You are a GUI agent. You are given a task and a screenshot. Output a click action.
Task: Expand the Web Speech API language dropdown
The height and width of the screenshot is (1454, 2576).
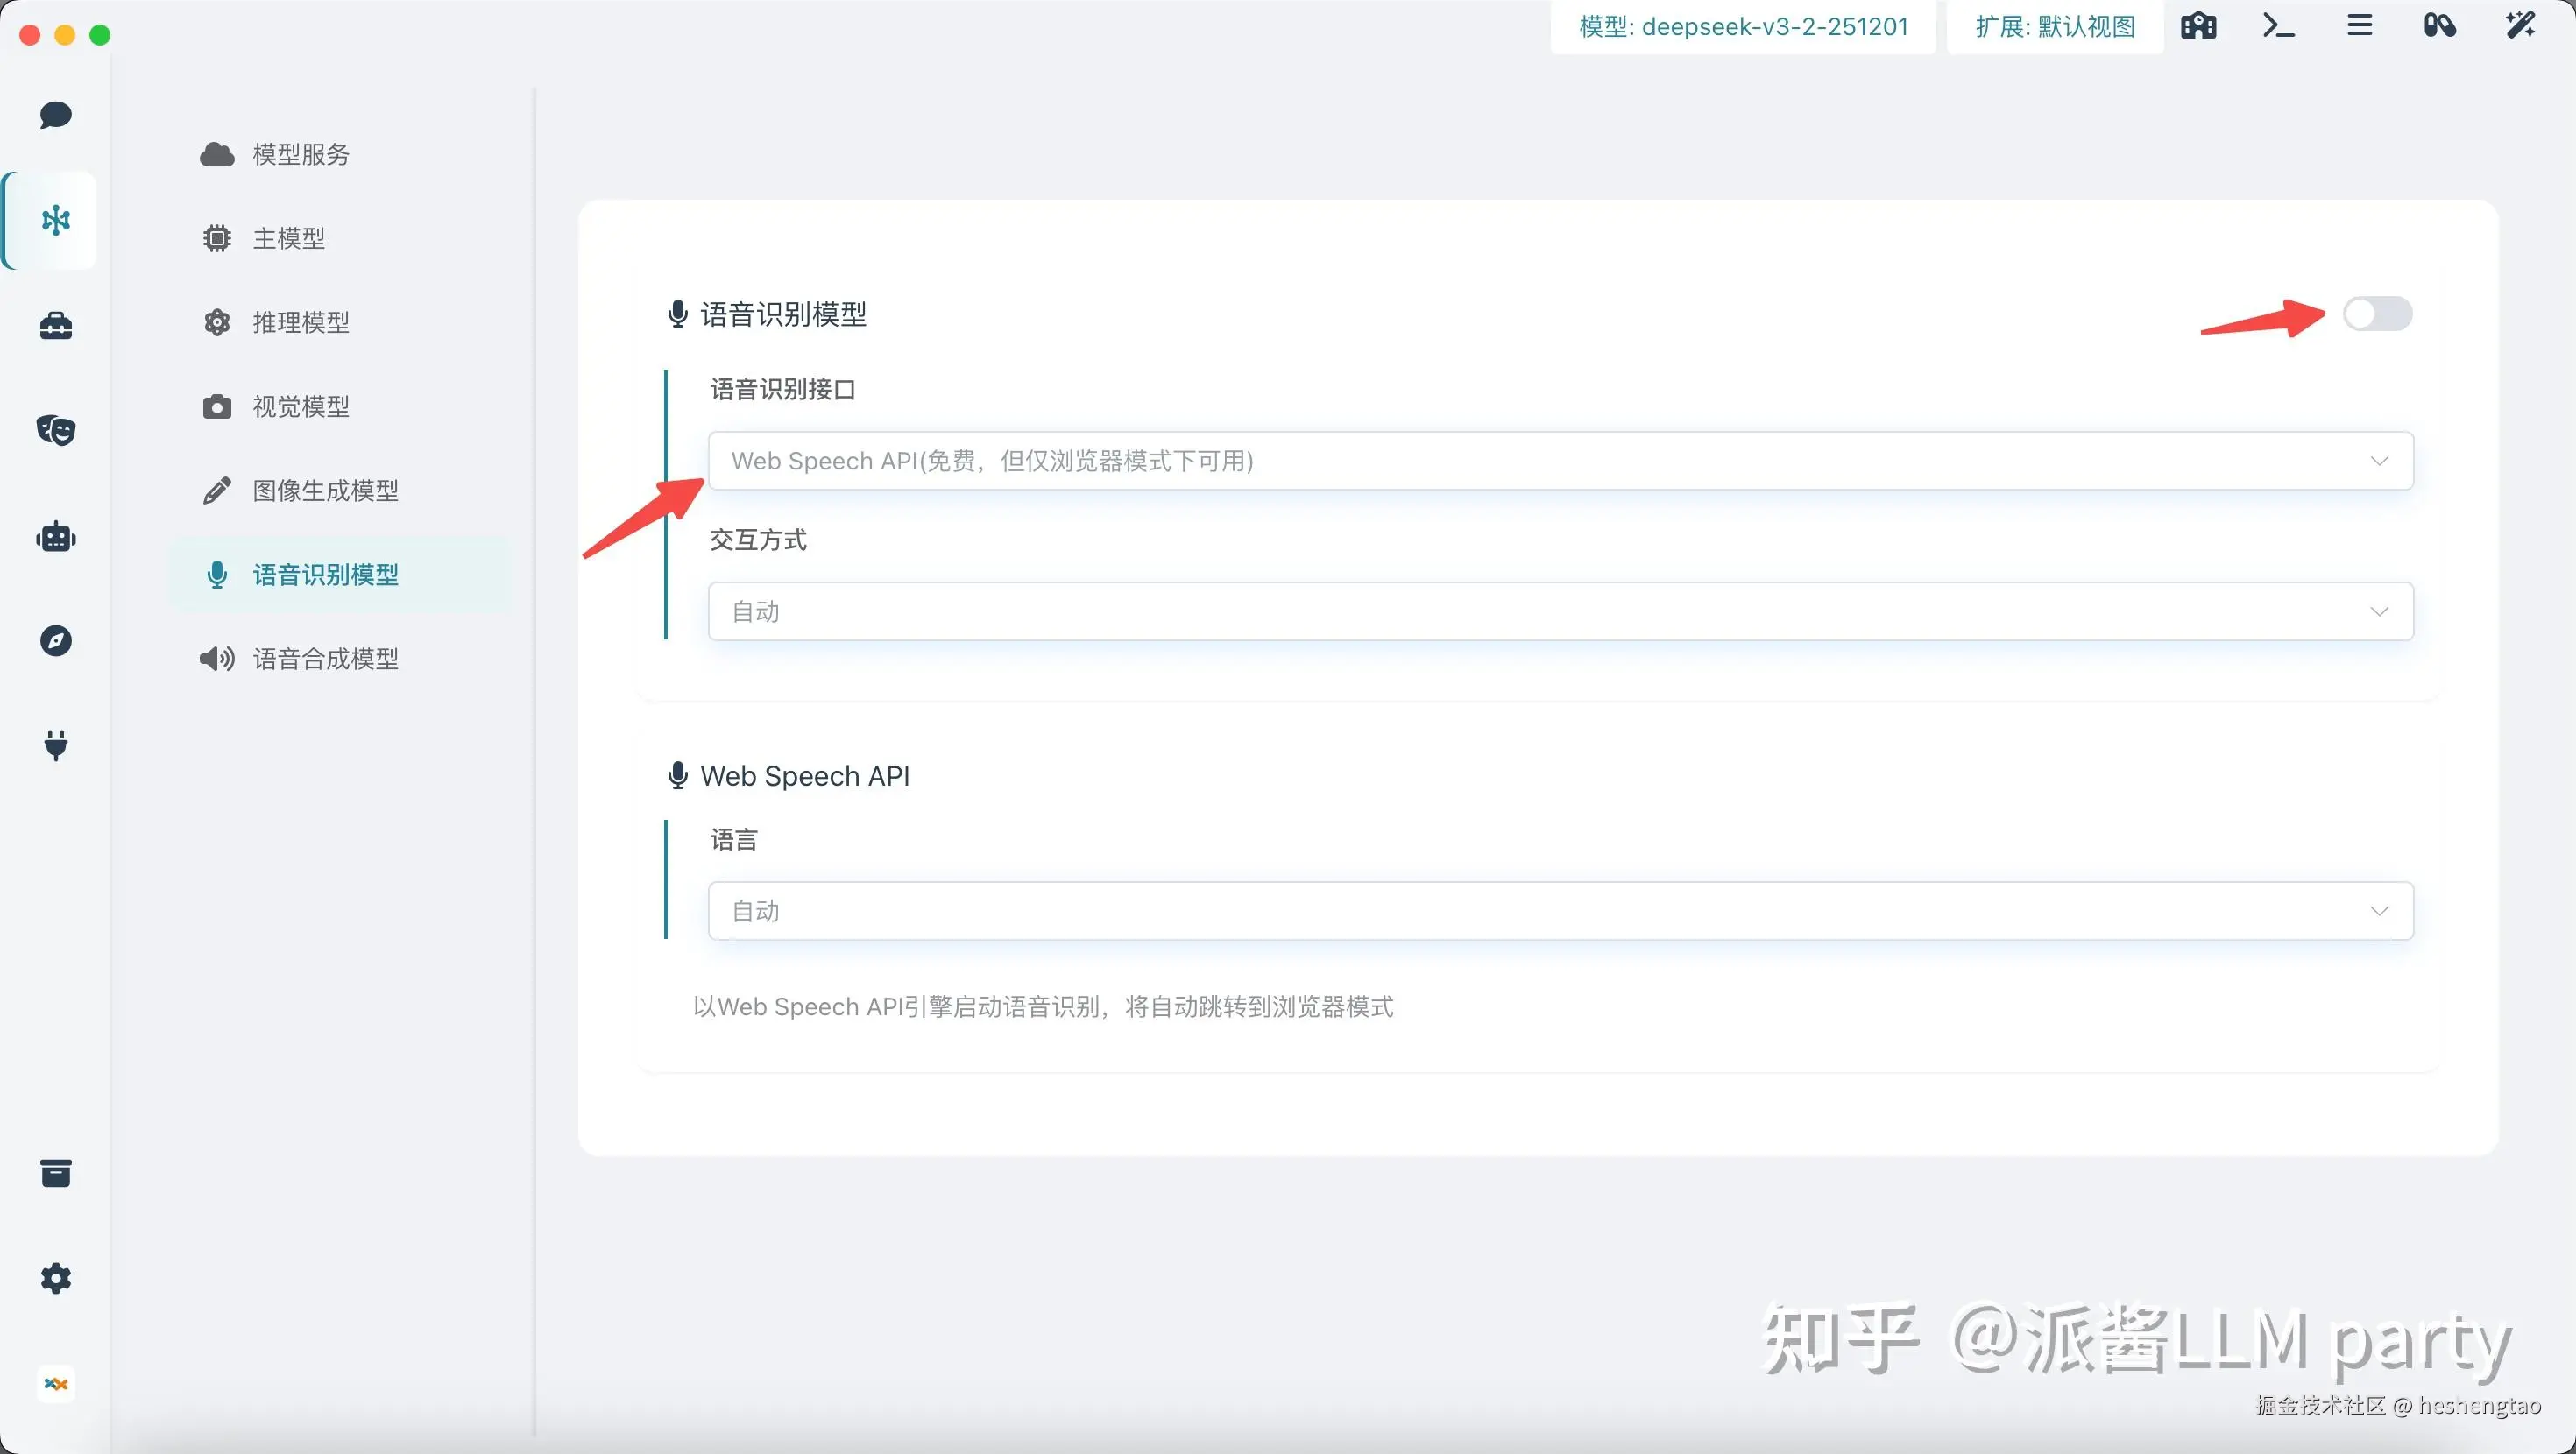pos(1560,911)
